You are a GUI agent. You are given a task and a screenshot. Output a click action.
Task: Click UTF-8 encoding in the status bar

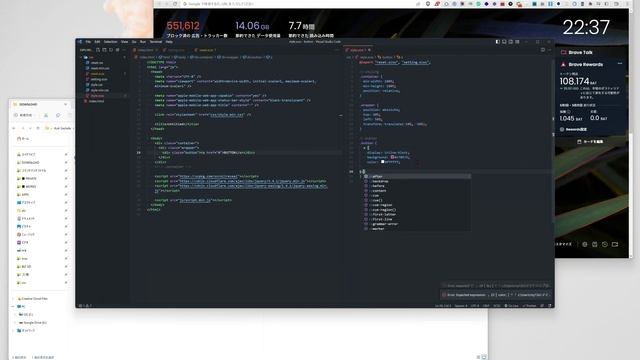click(475, 306)
